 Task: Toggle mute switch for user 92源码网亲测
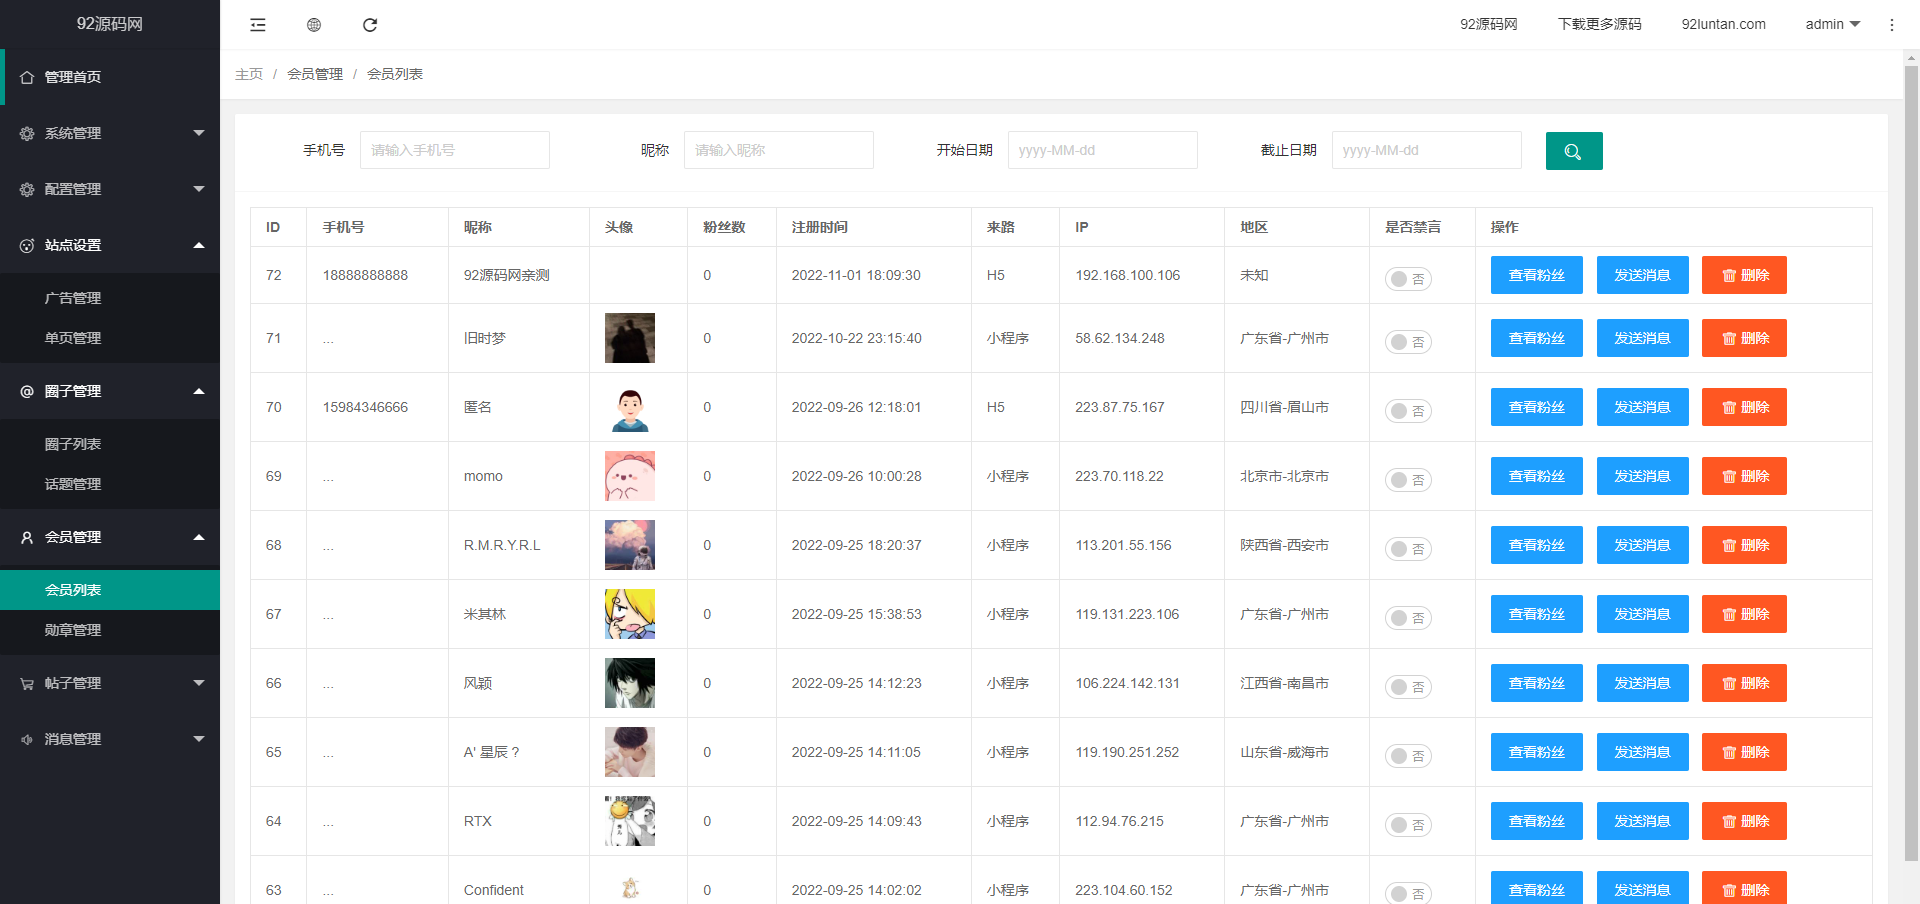click(1407, 279)
